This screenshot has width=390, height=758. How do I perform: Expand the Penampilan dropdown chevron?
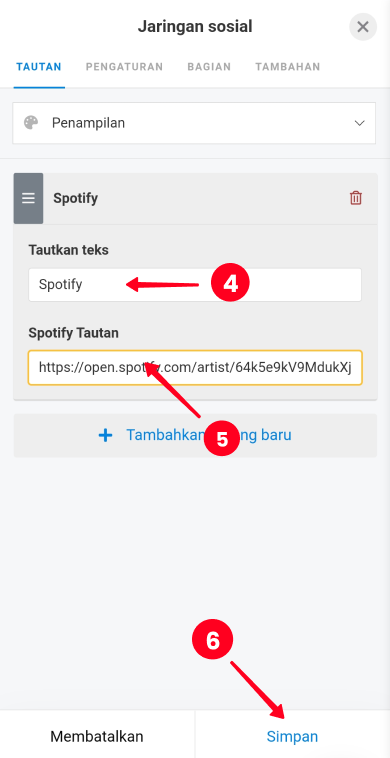[x=360, y=123]
